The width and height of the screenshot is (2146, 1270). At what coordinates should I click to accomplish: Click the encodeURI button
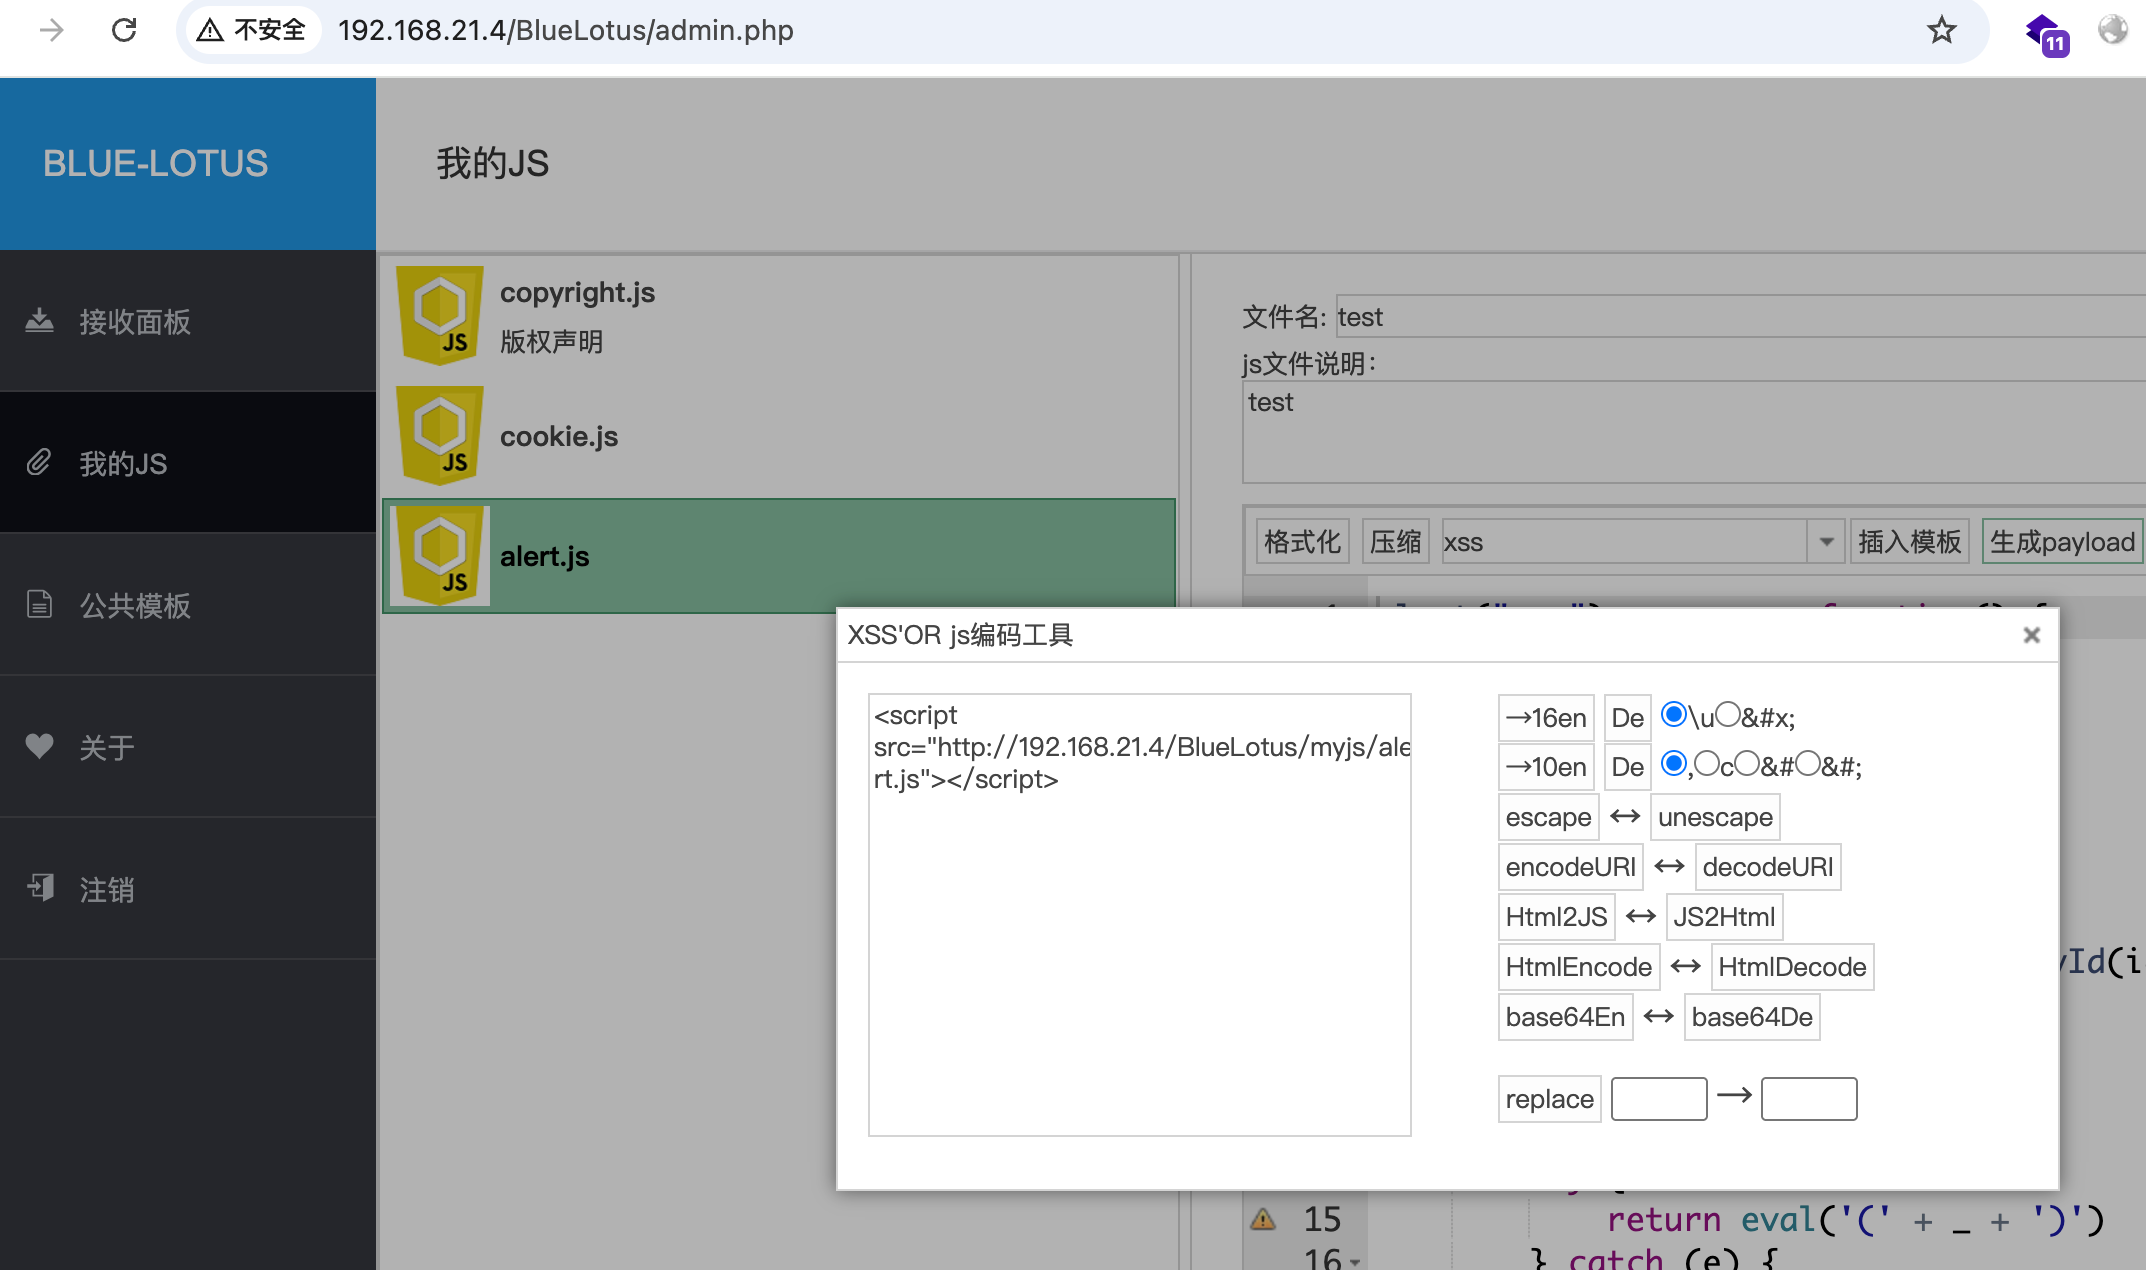coord(1570,866)
